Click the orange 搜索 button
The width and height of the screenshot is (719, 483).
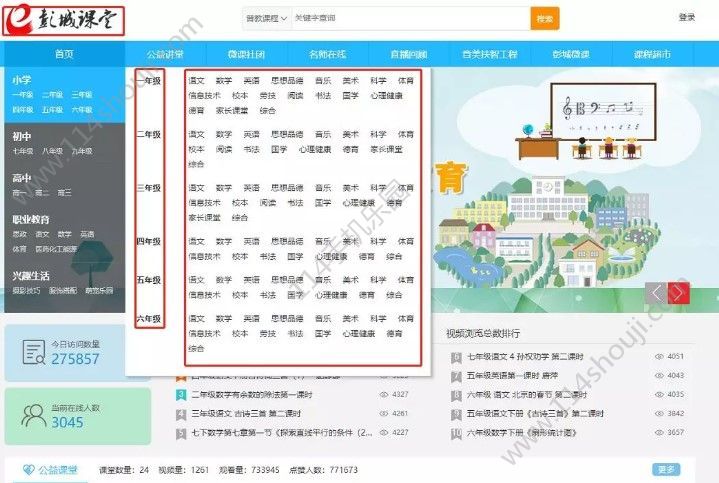click(x=545, y=18)
